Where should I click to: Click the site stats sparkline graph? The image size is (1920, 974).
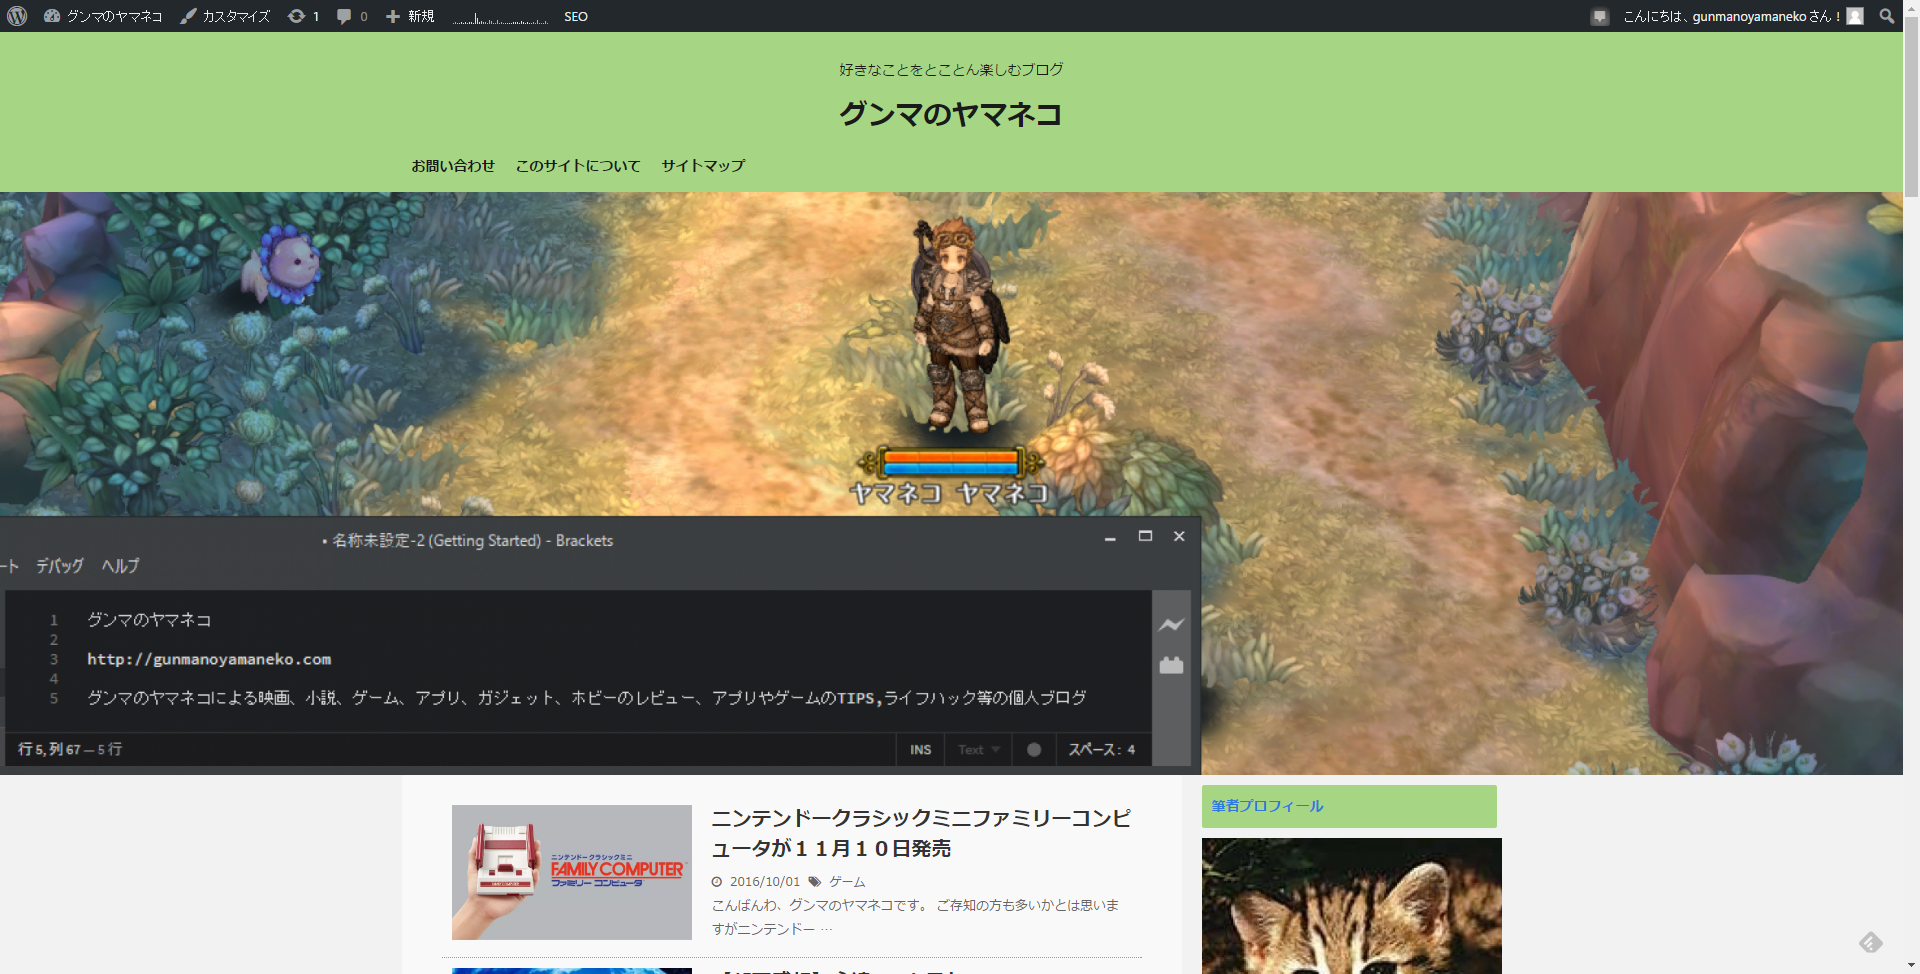500,17
